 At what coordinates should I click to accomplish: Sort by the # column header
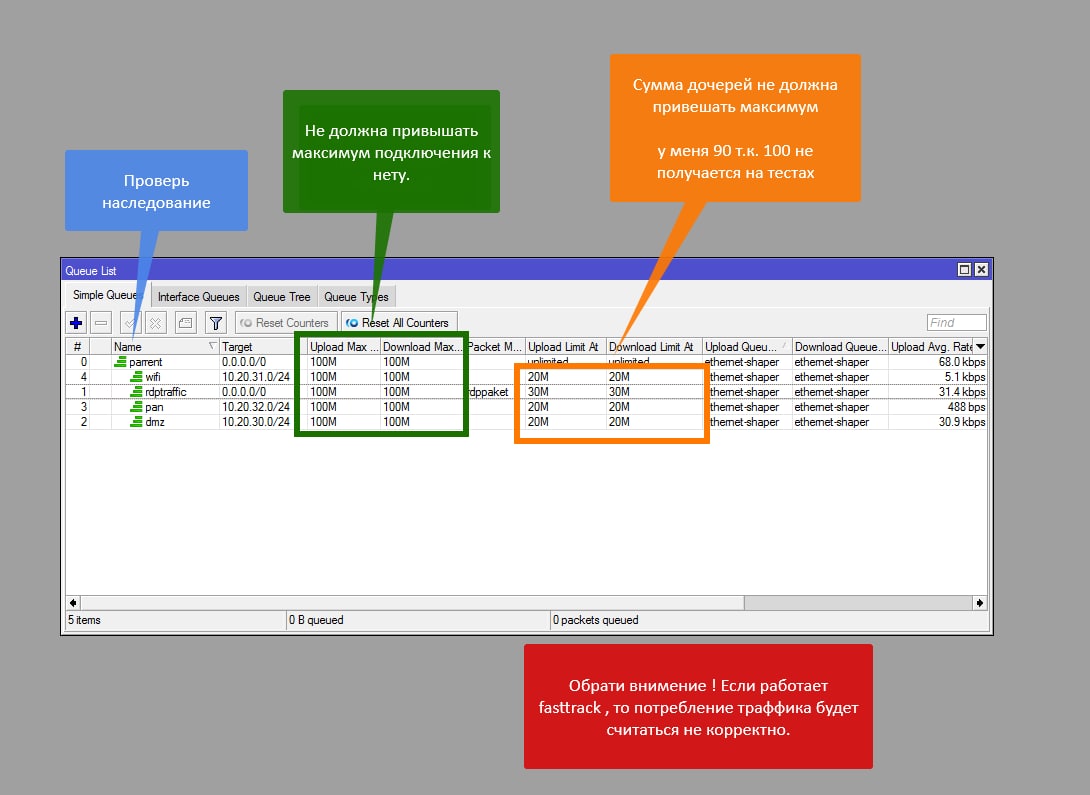click(x=78, y=346)
